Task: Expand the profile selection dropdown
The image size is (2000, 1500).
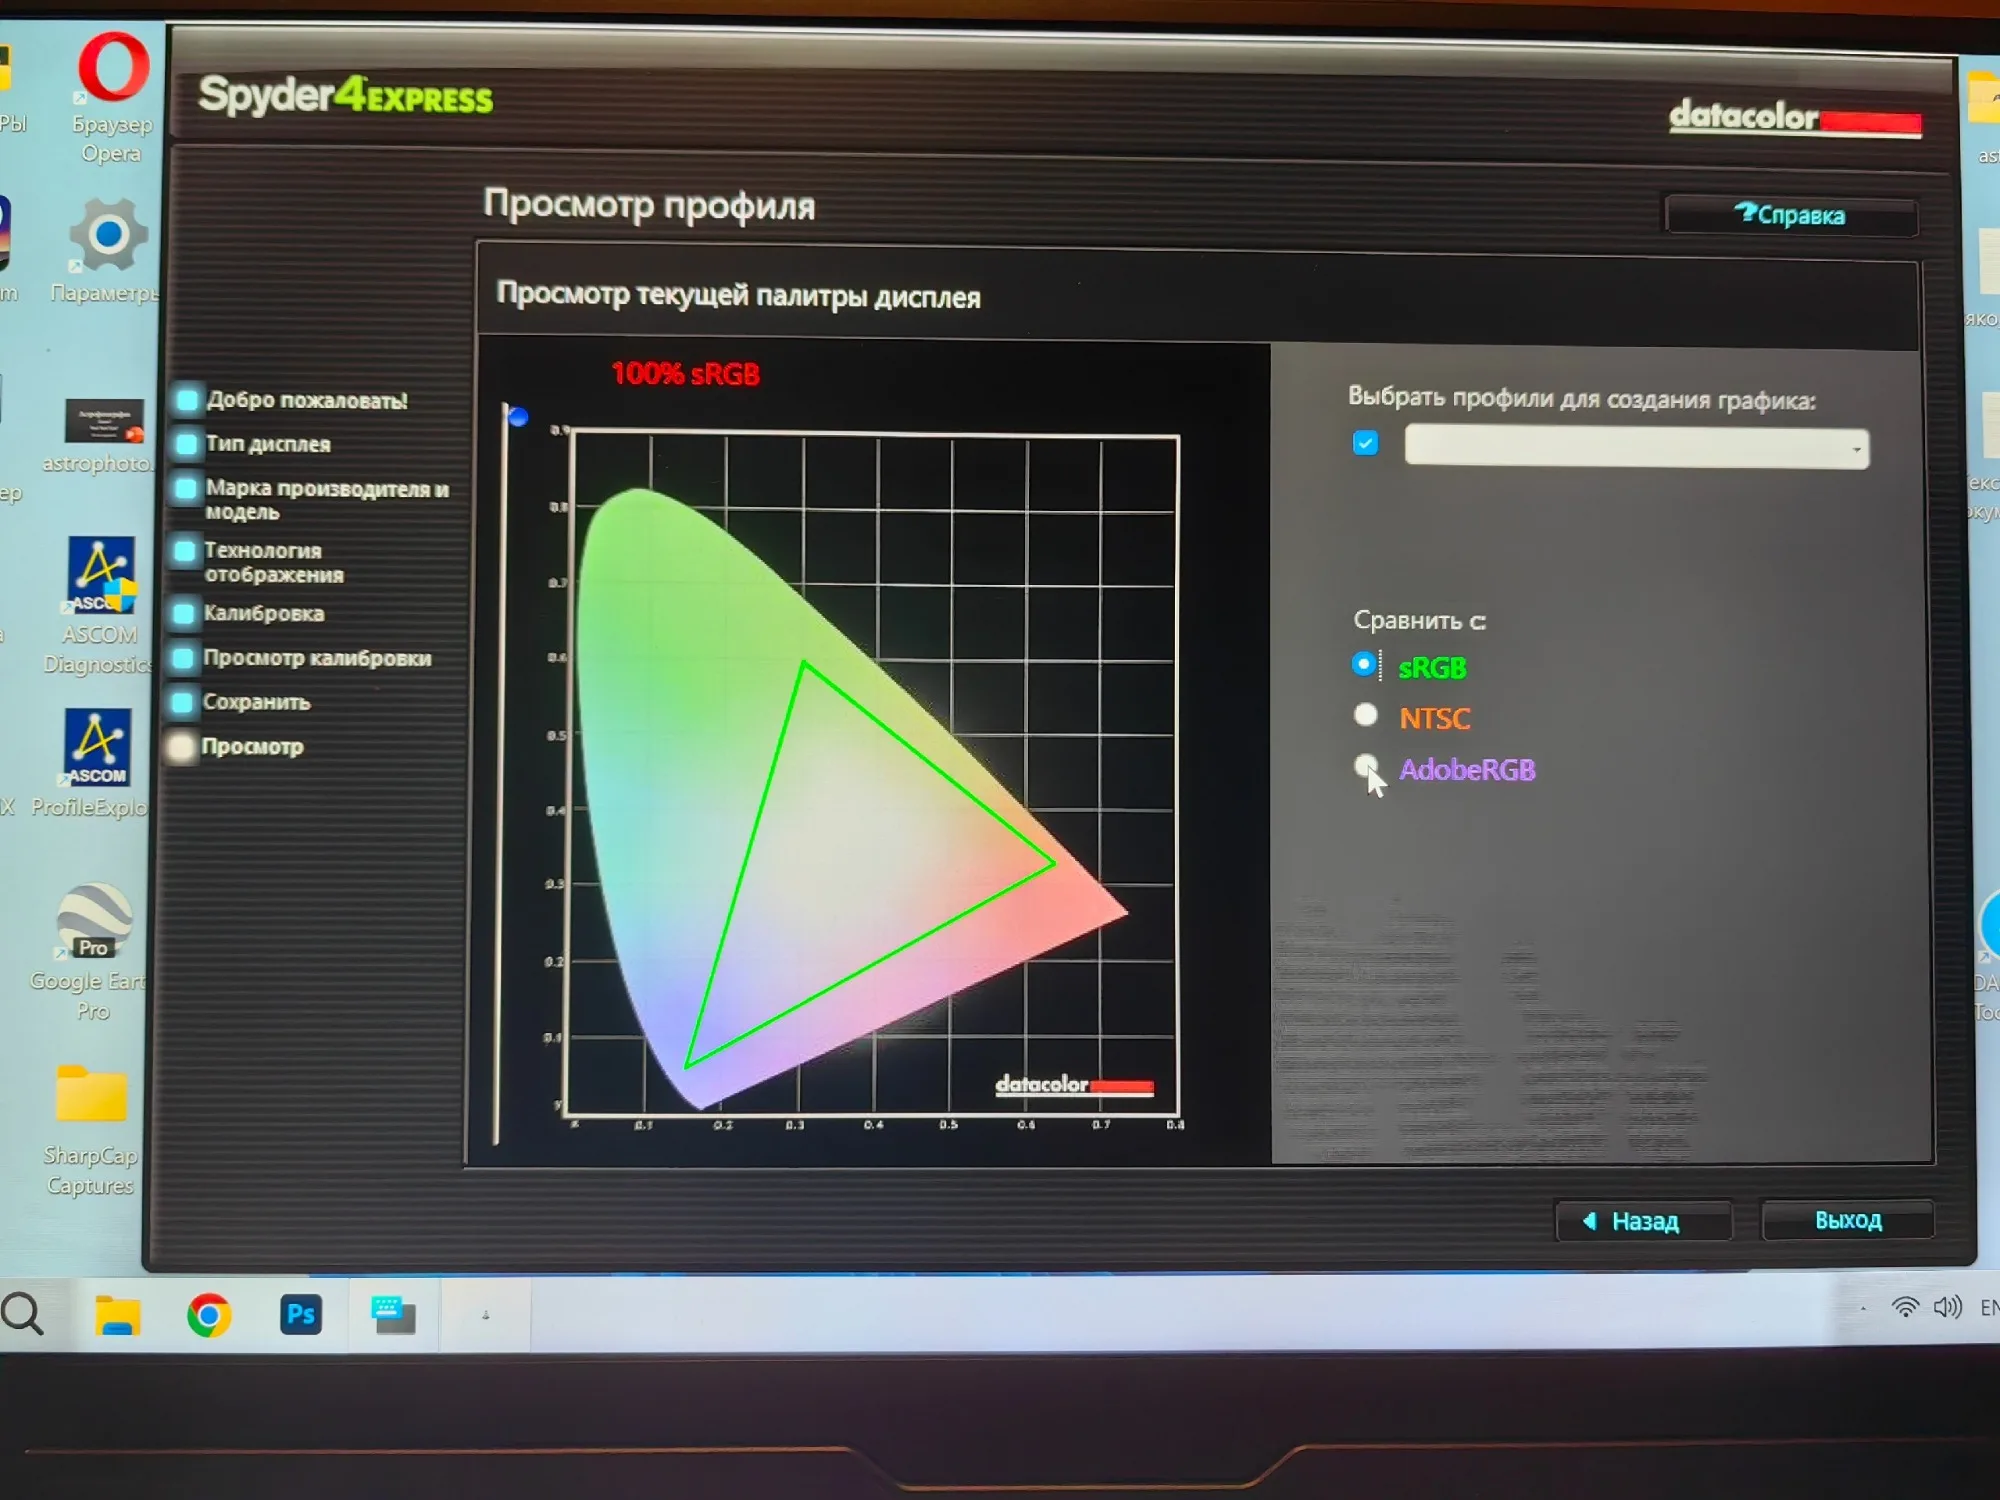Action: point(1855,449)
